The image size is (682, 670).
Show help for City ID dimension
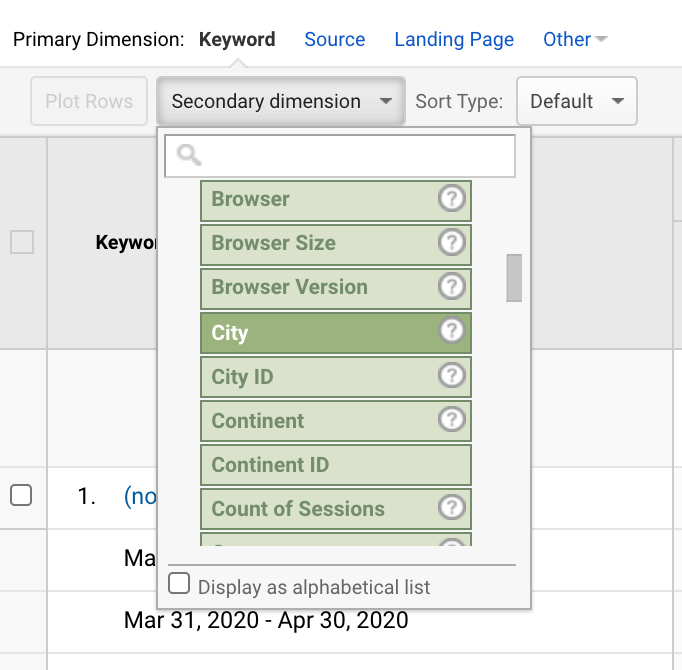point(452,376)
